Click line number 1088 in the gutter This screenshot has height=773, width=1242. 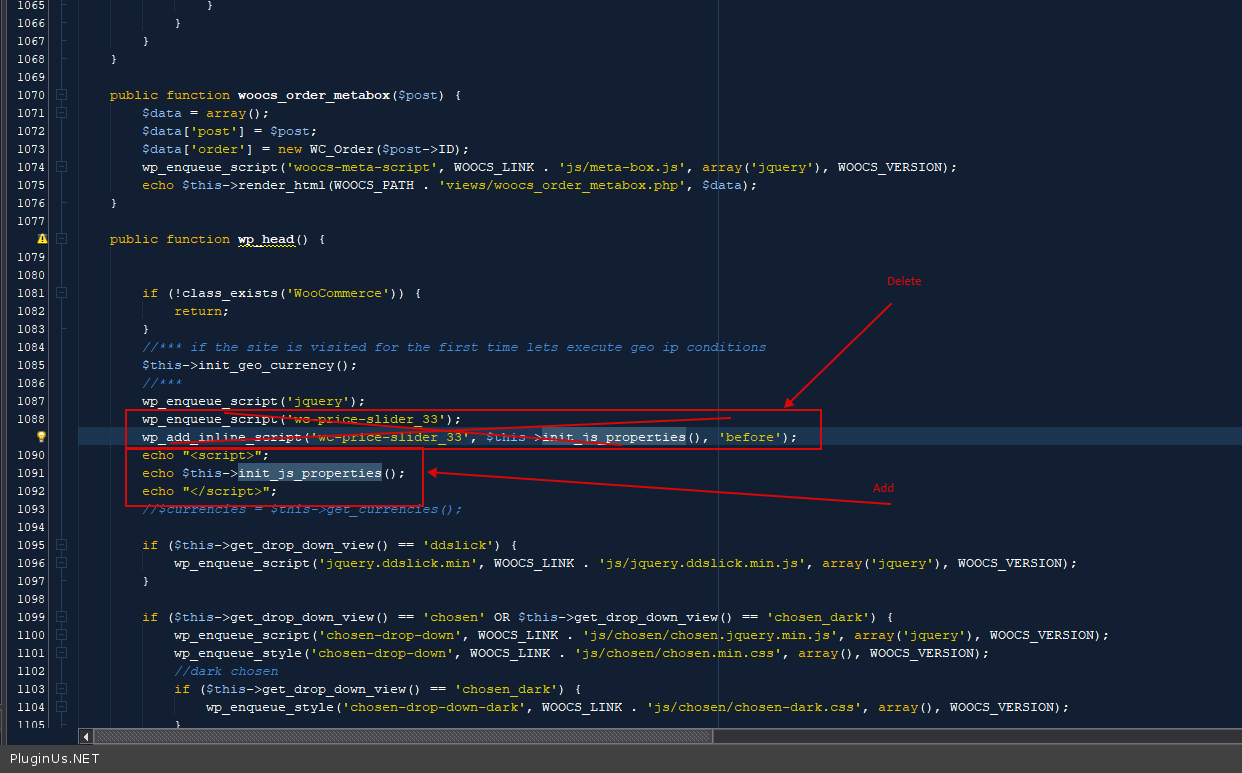coord(30,419)
